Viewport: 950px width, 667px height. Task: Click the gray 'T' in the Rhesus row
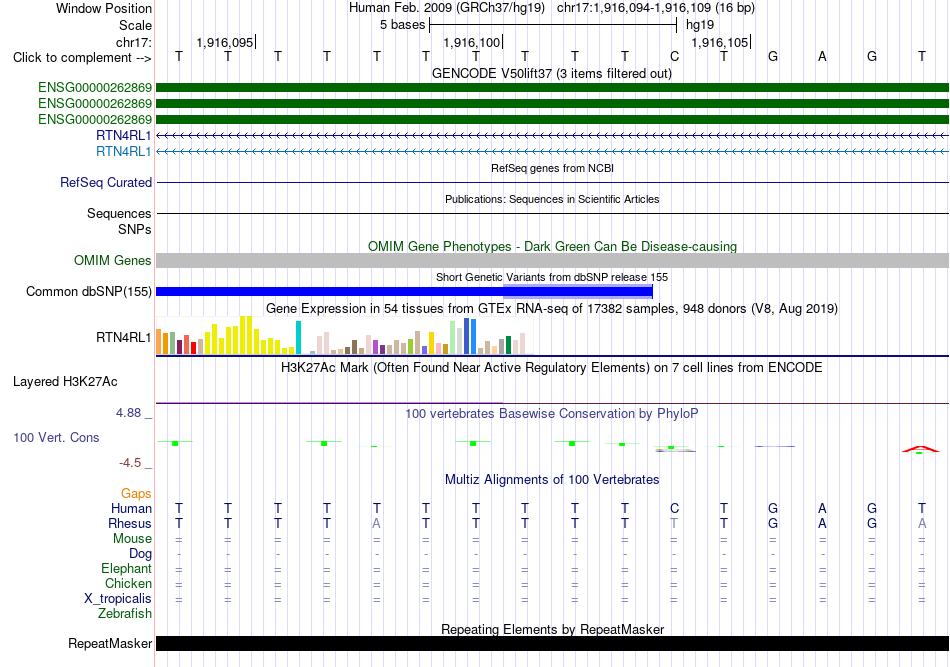point(674,523)
